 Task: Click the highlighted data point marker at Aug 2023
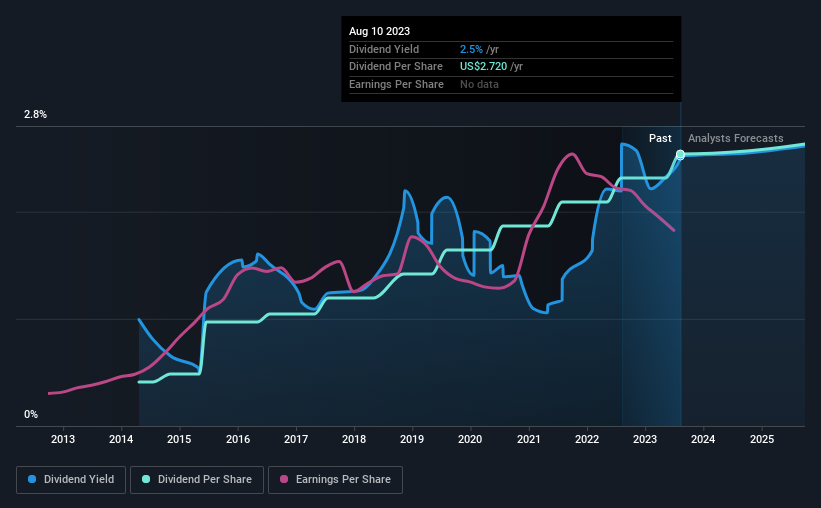(x=680, y=154)
